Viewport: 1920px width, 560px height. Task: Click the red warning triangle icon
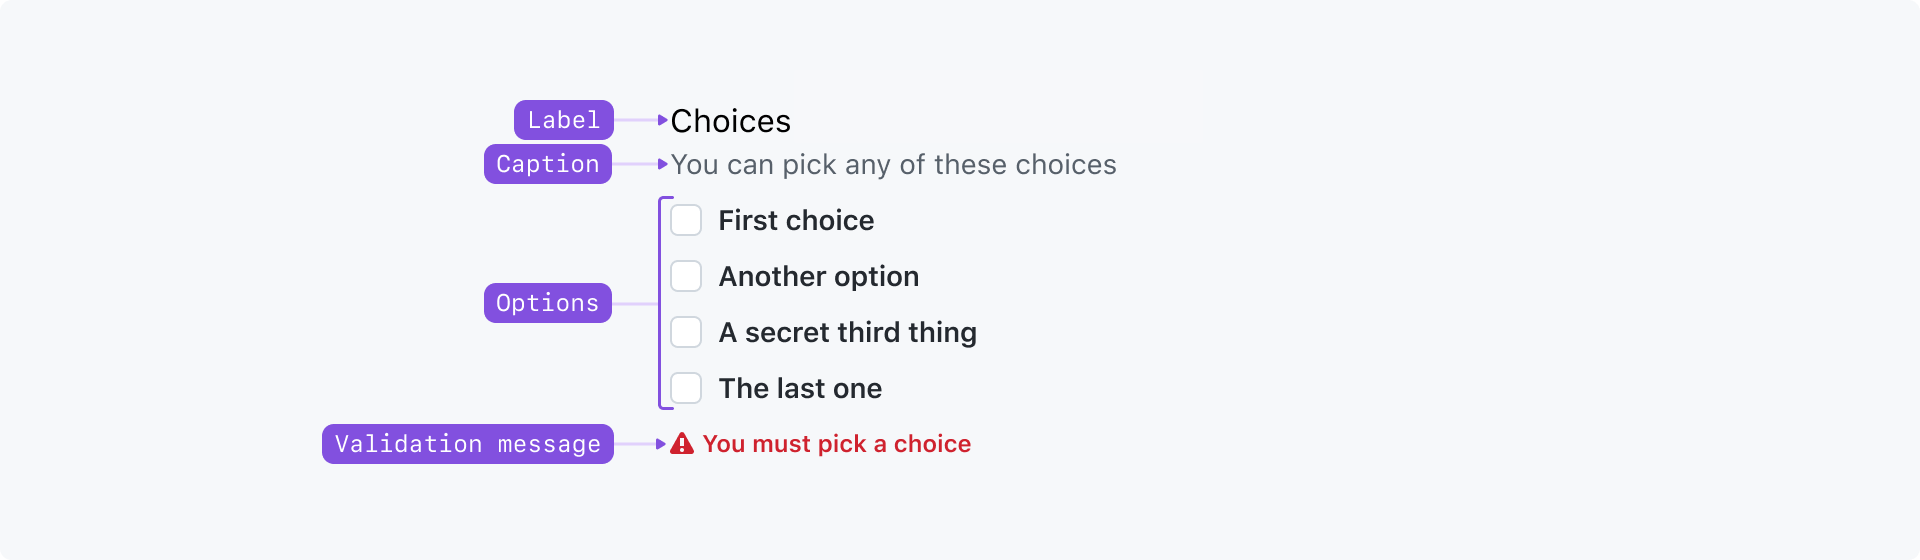point(682,444)
